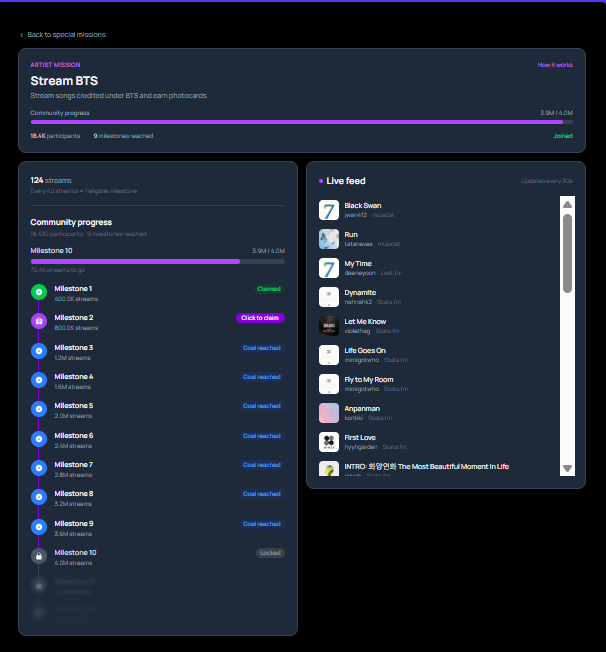606x652 pixels.
Task: Click the Claimed badge on Milestone 1
Action: pos(269,289)
